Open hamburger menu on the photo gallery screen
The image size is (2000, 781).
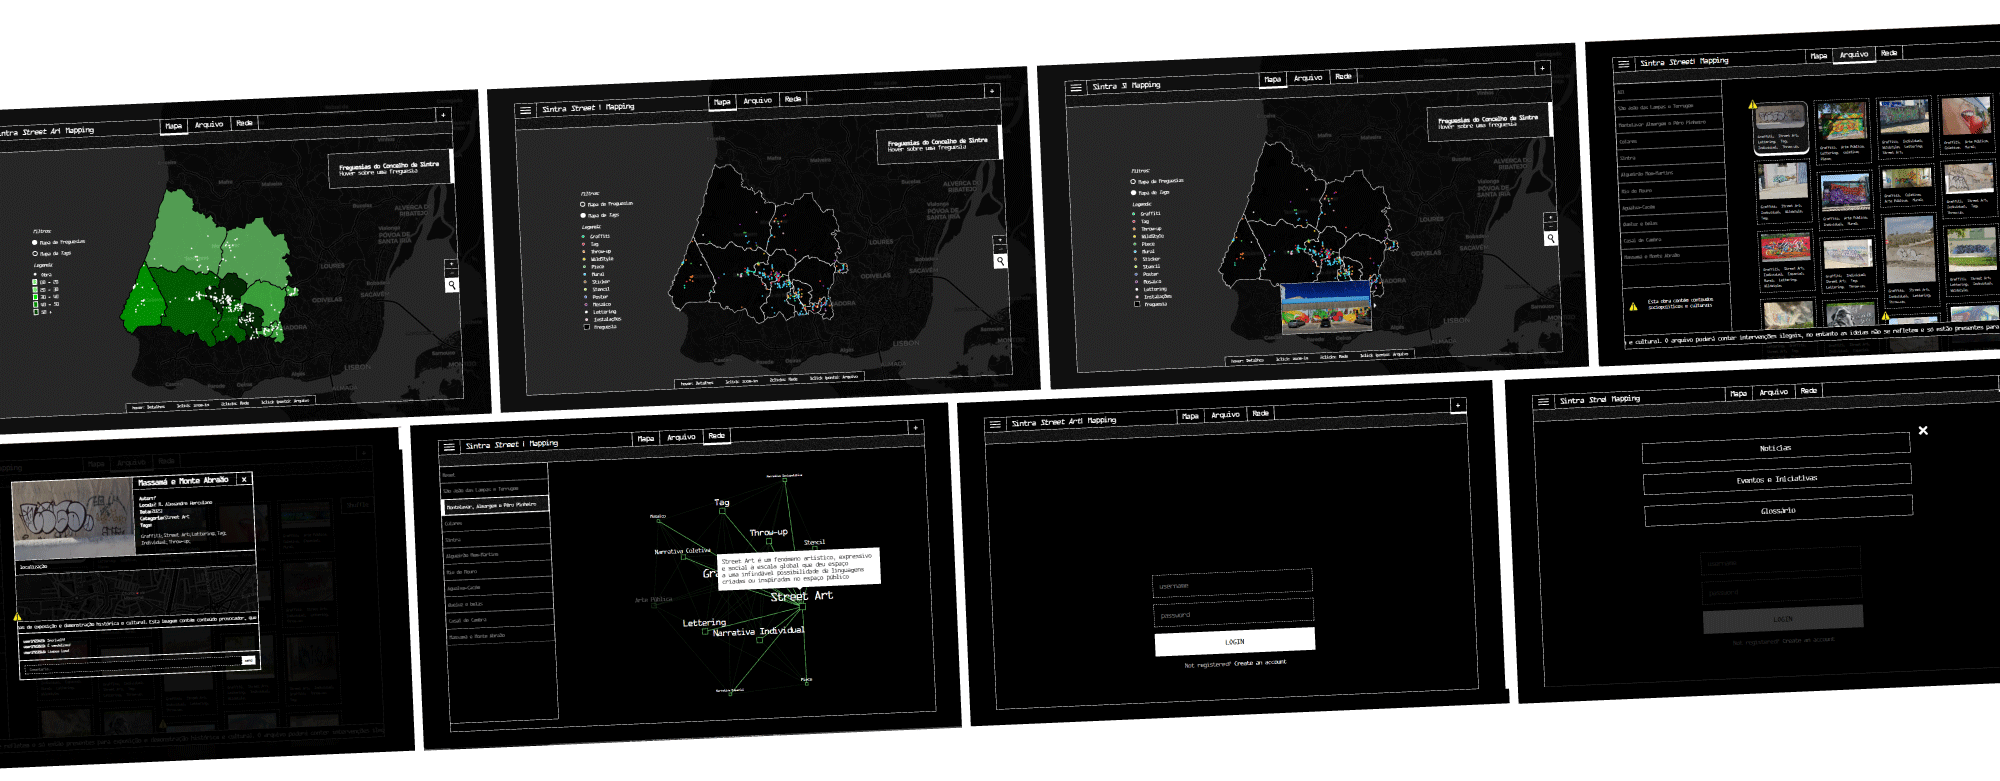click(x=1623, y=64)
